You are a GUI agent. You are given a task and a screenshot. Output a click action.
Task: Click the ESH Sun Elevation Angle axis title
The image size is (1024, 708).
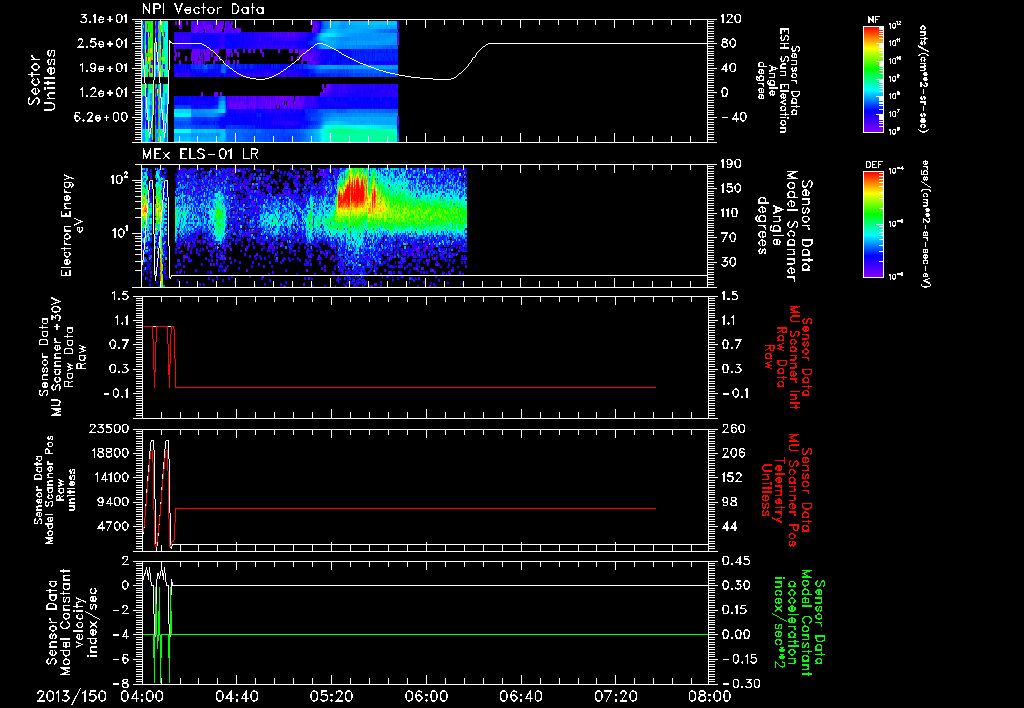click(778, 80)
